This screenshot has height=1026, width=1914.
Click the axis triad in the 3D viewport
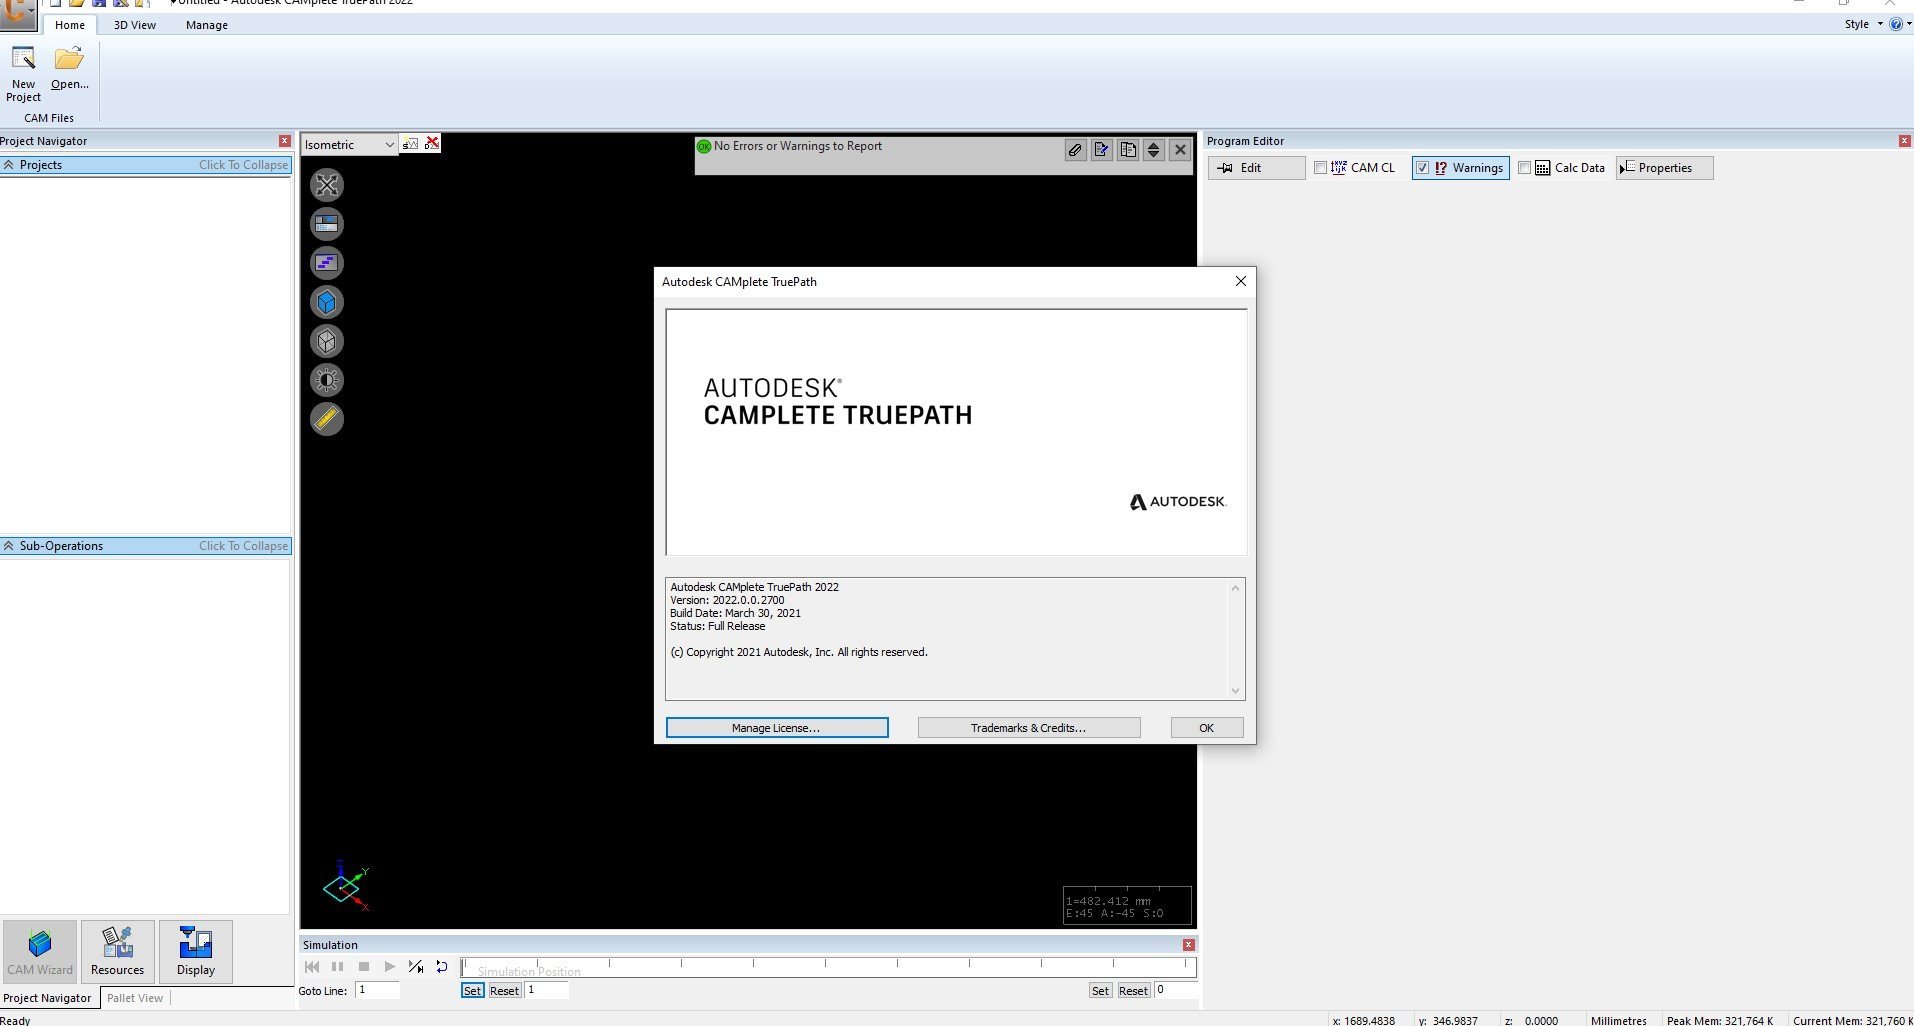(346, 885)
